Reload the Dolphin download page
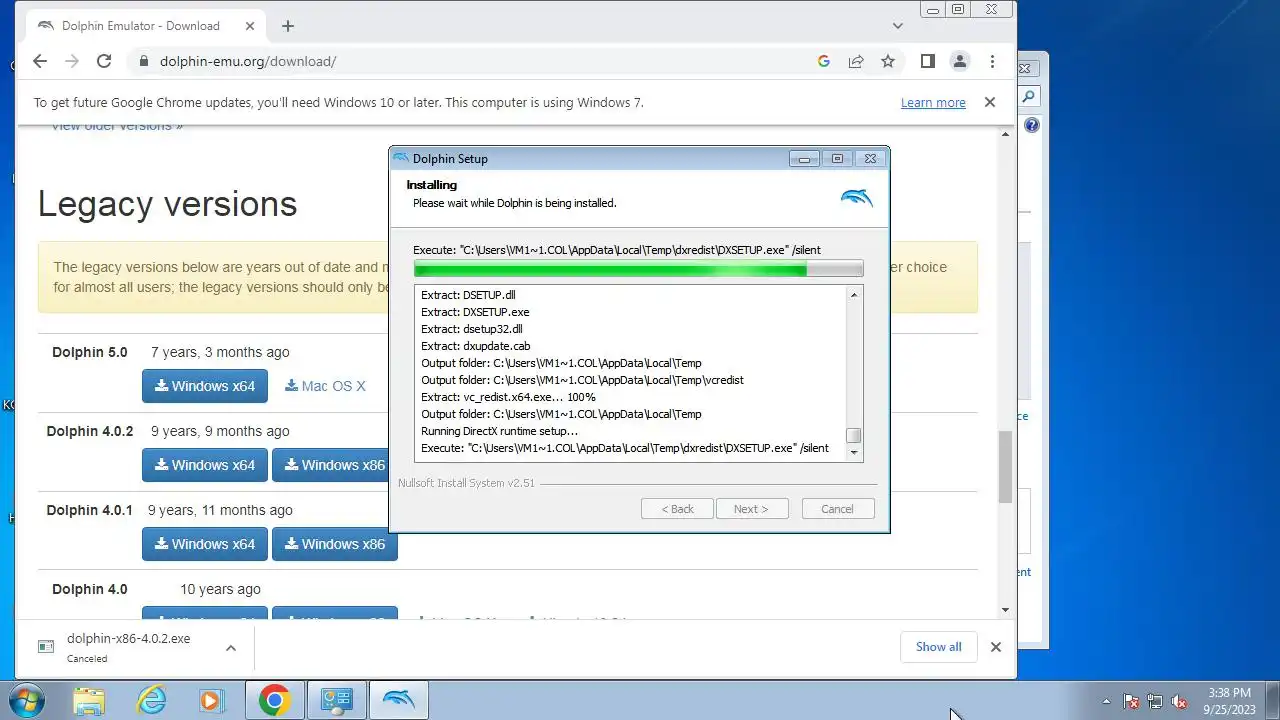Viewport: 1280px width, 720px height. 104,61
